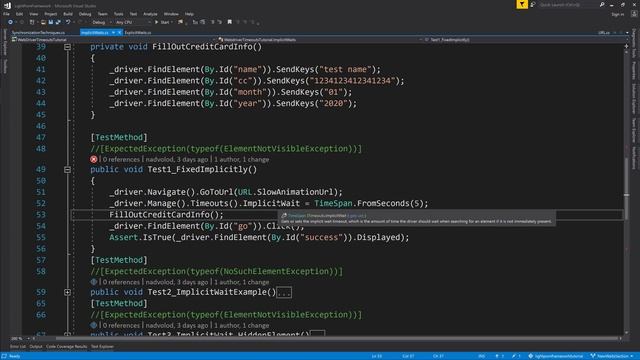Click the account avatar icon near Sign in
This screenshot has height=360, width=640.
(634, 14)
